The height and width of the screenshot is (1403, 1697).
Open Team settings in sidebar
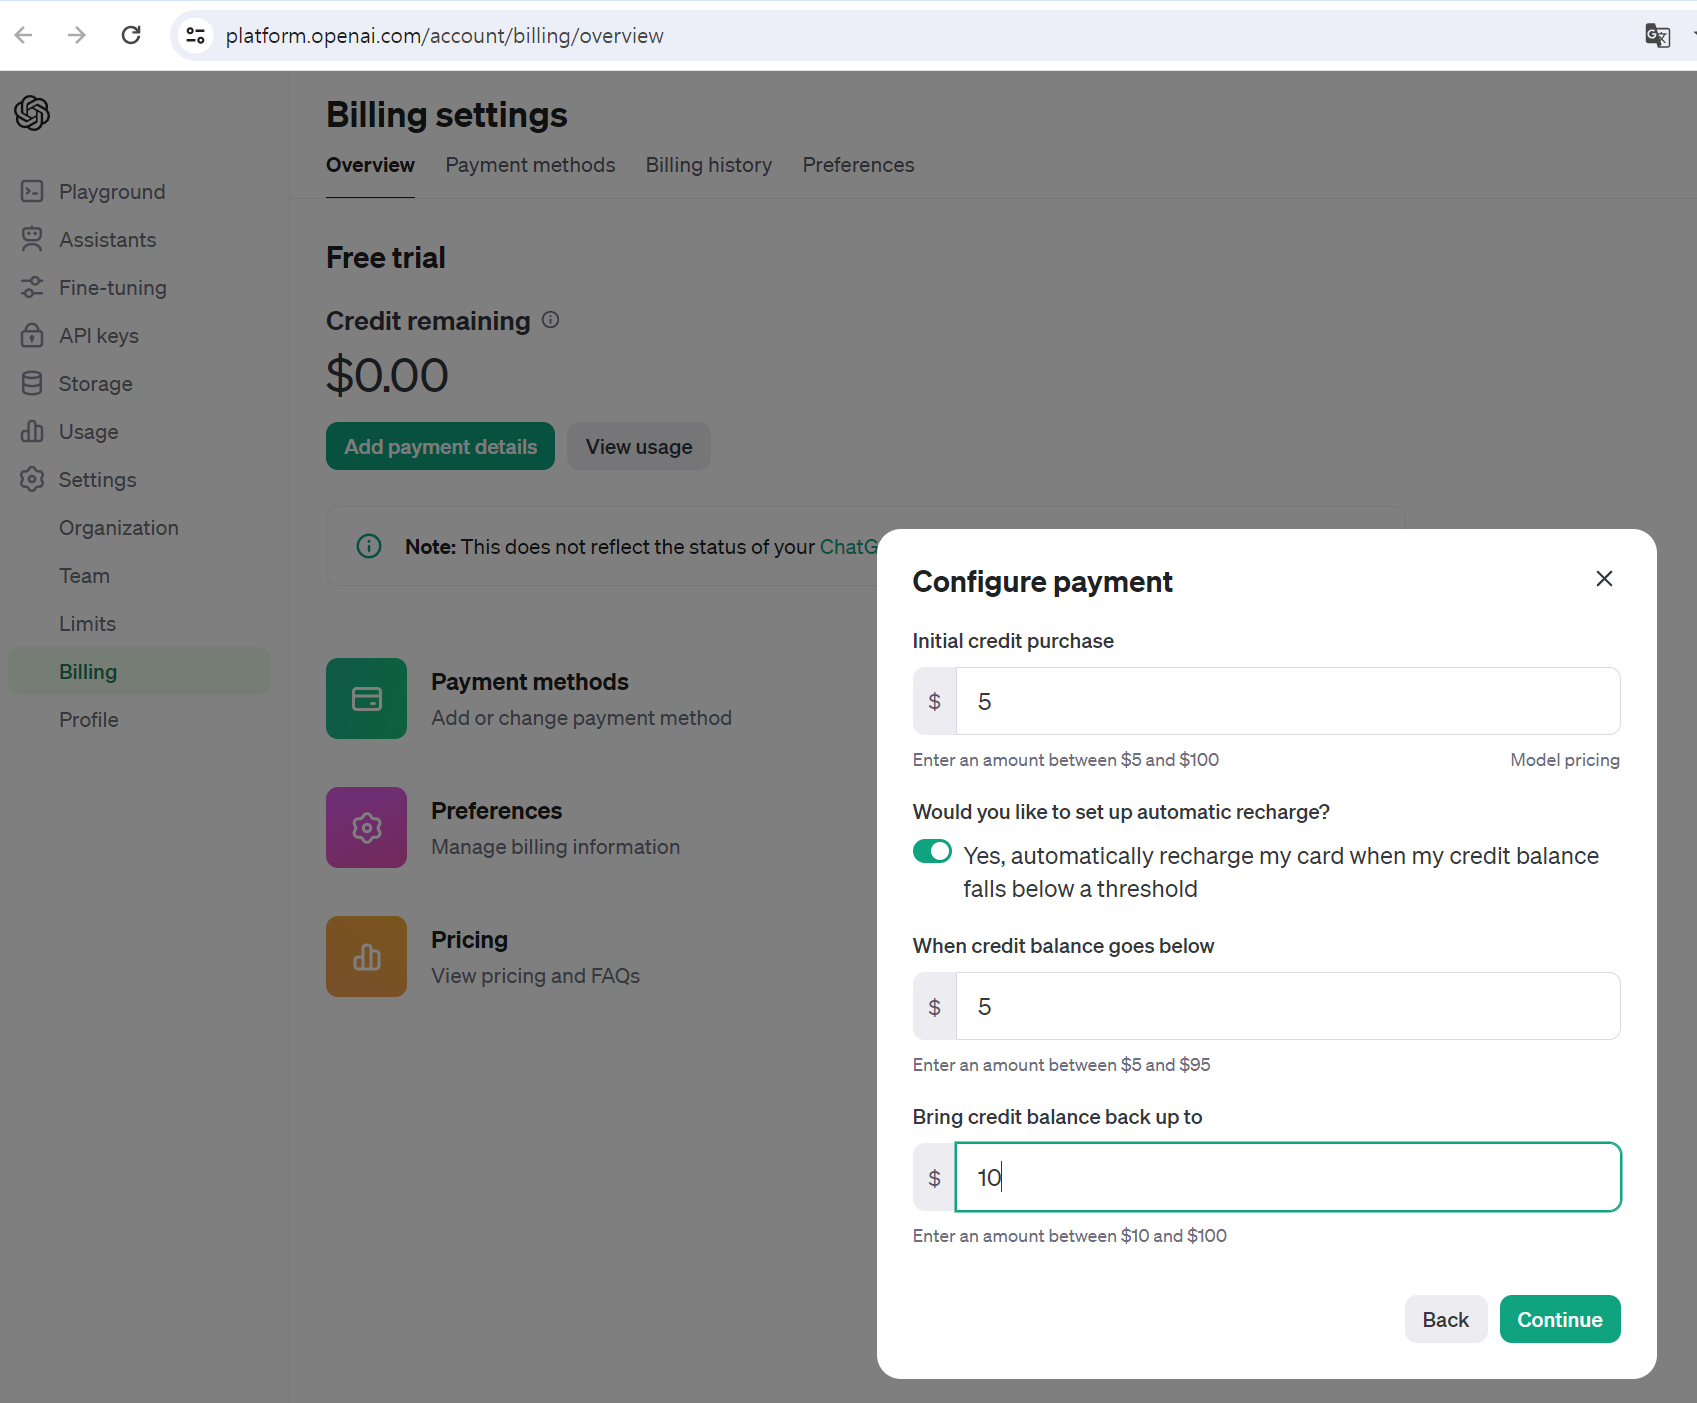pos(84,575)
